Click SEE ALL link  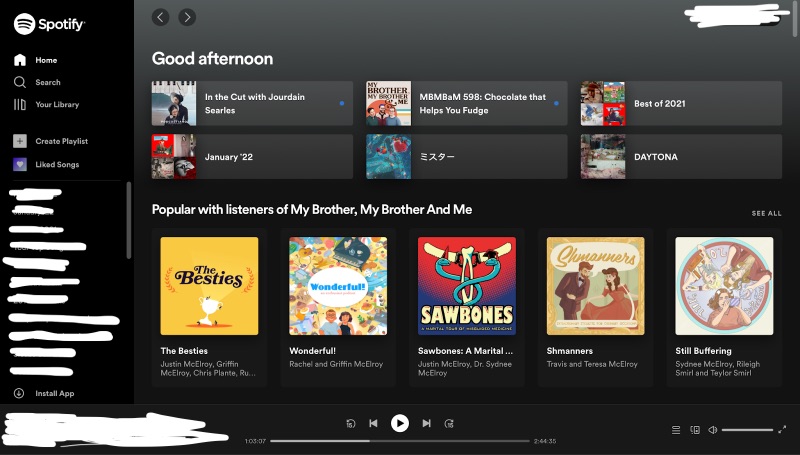pyautogui.click(x=766, y=213)
